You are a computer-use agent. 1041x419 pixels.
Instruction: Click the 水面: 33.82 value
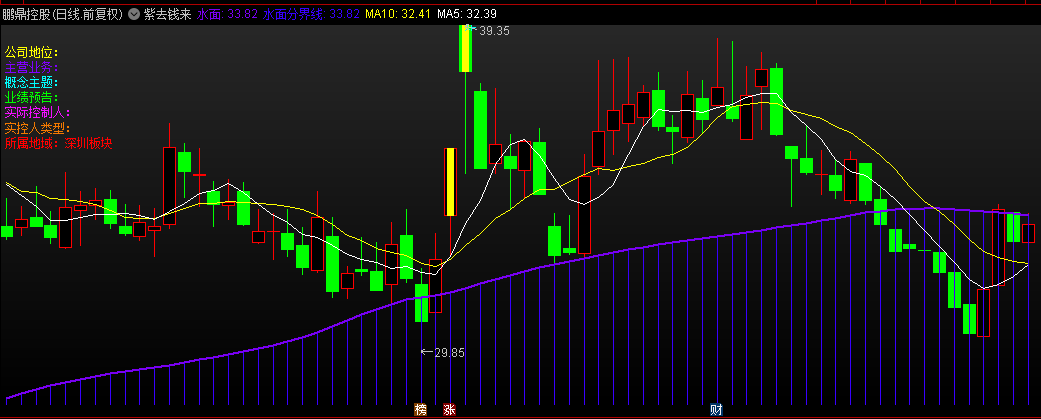click(227, 14)
